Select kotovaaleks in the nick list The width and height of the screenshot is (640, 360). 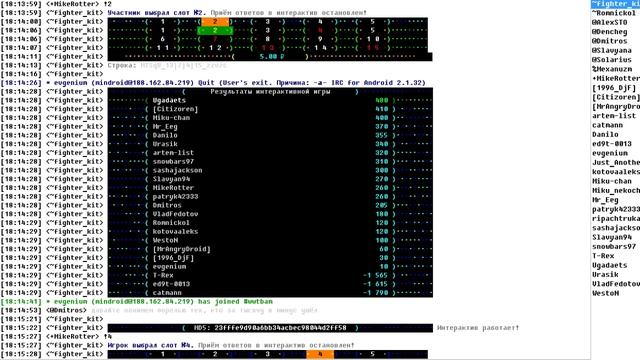pos(616,172)
